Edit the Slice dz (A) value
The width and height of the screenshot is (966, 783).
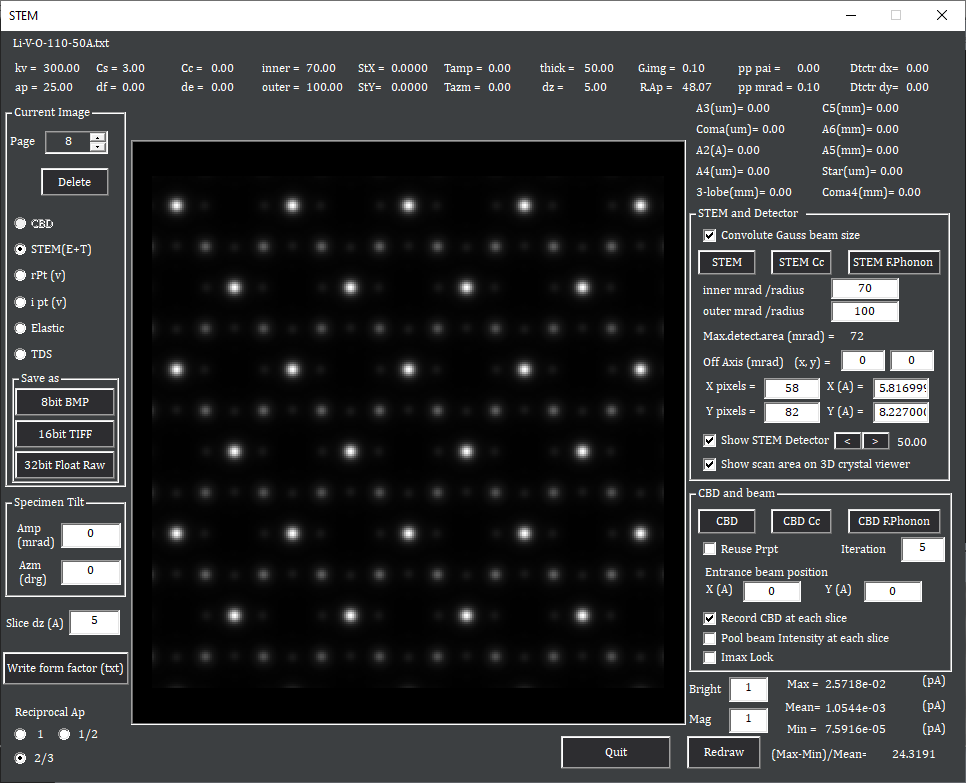point(94,622)
